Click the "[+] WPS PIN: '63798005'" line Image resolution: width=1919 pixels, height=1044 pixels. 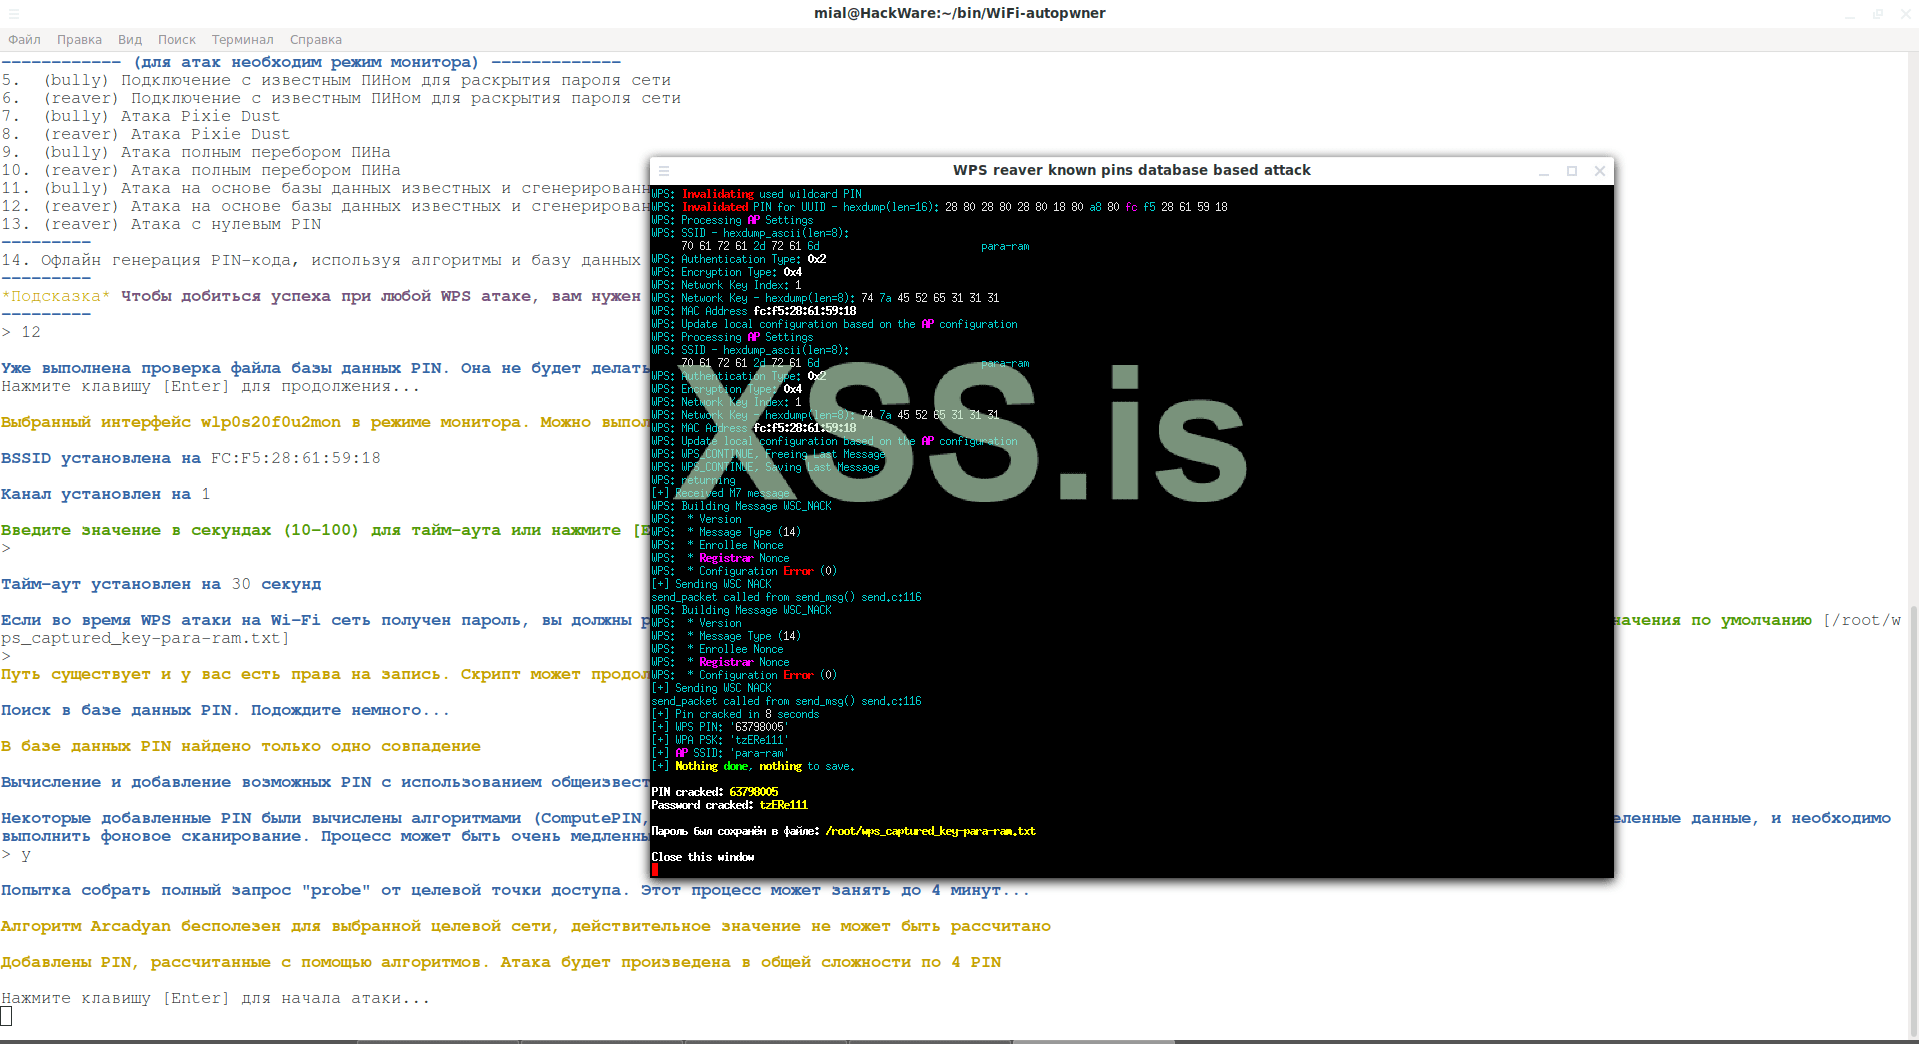pyautogui.click(x=720, y=727)
